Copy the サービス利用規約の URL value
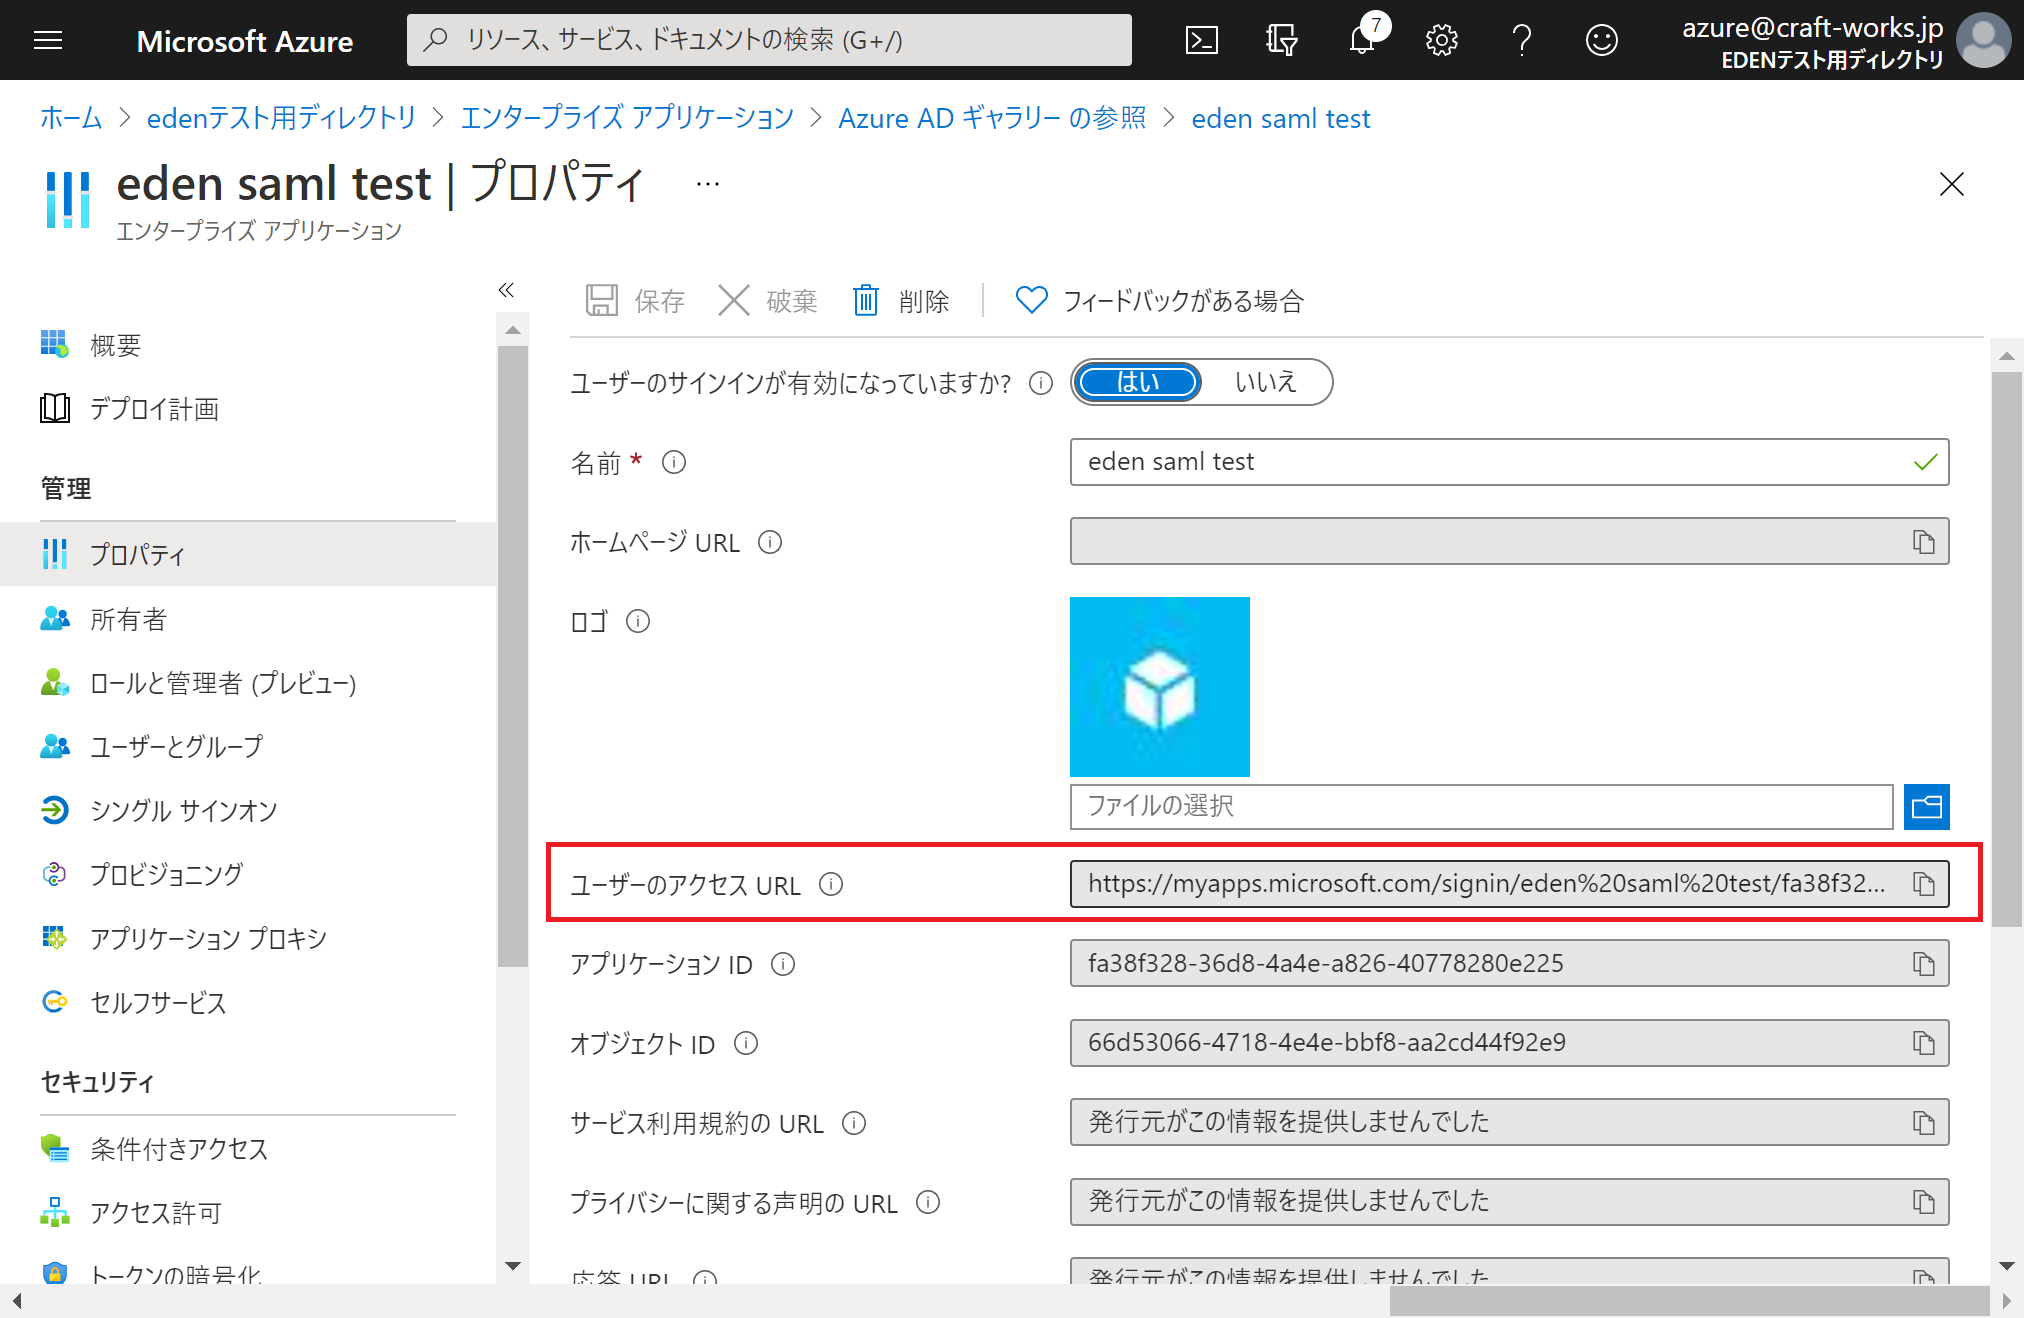 [1924, 1122]
